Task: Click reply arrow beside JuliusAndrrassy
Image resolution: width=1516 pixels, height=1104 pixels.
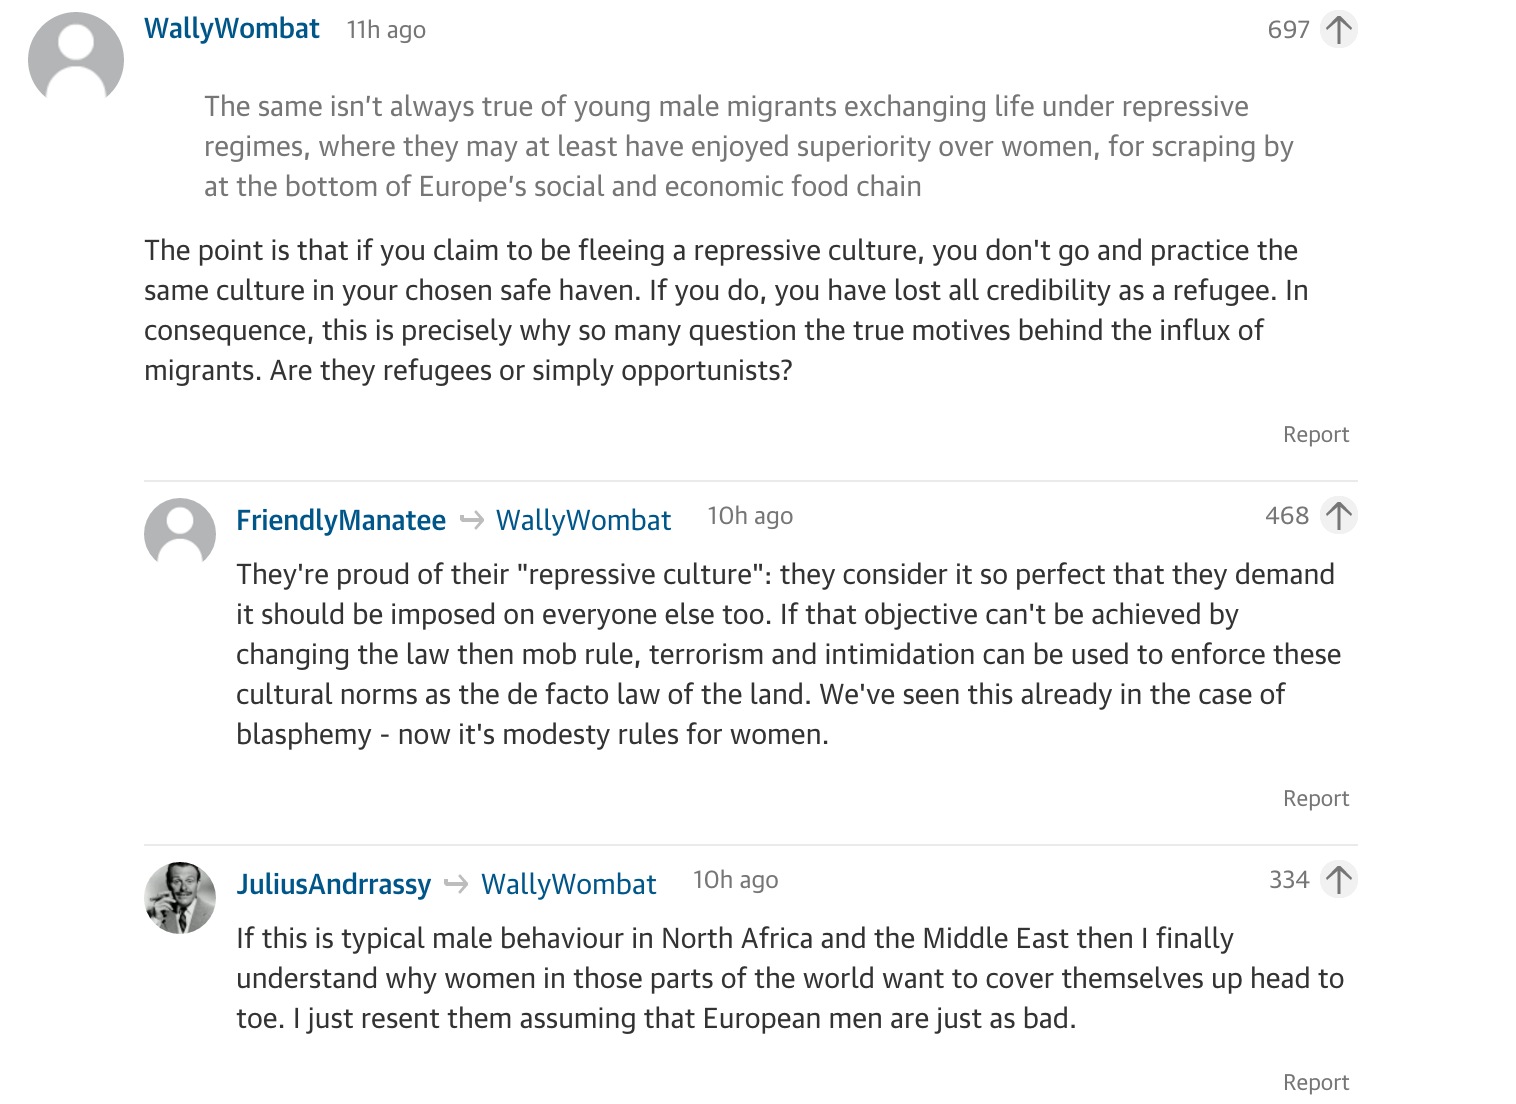Action: [x=456, y=884]
